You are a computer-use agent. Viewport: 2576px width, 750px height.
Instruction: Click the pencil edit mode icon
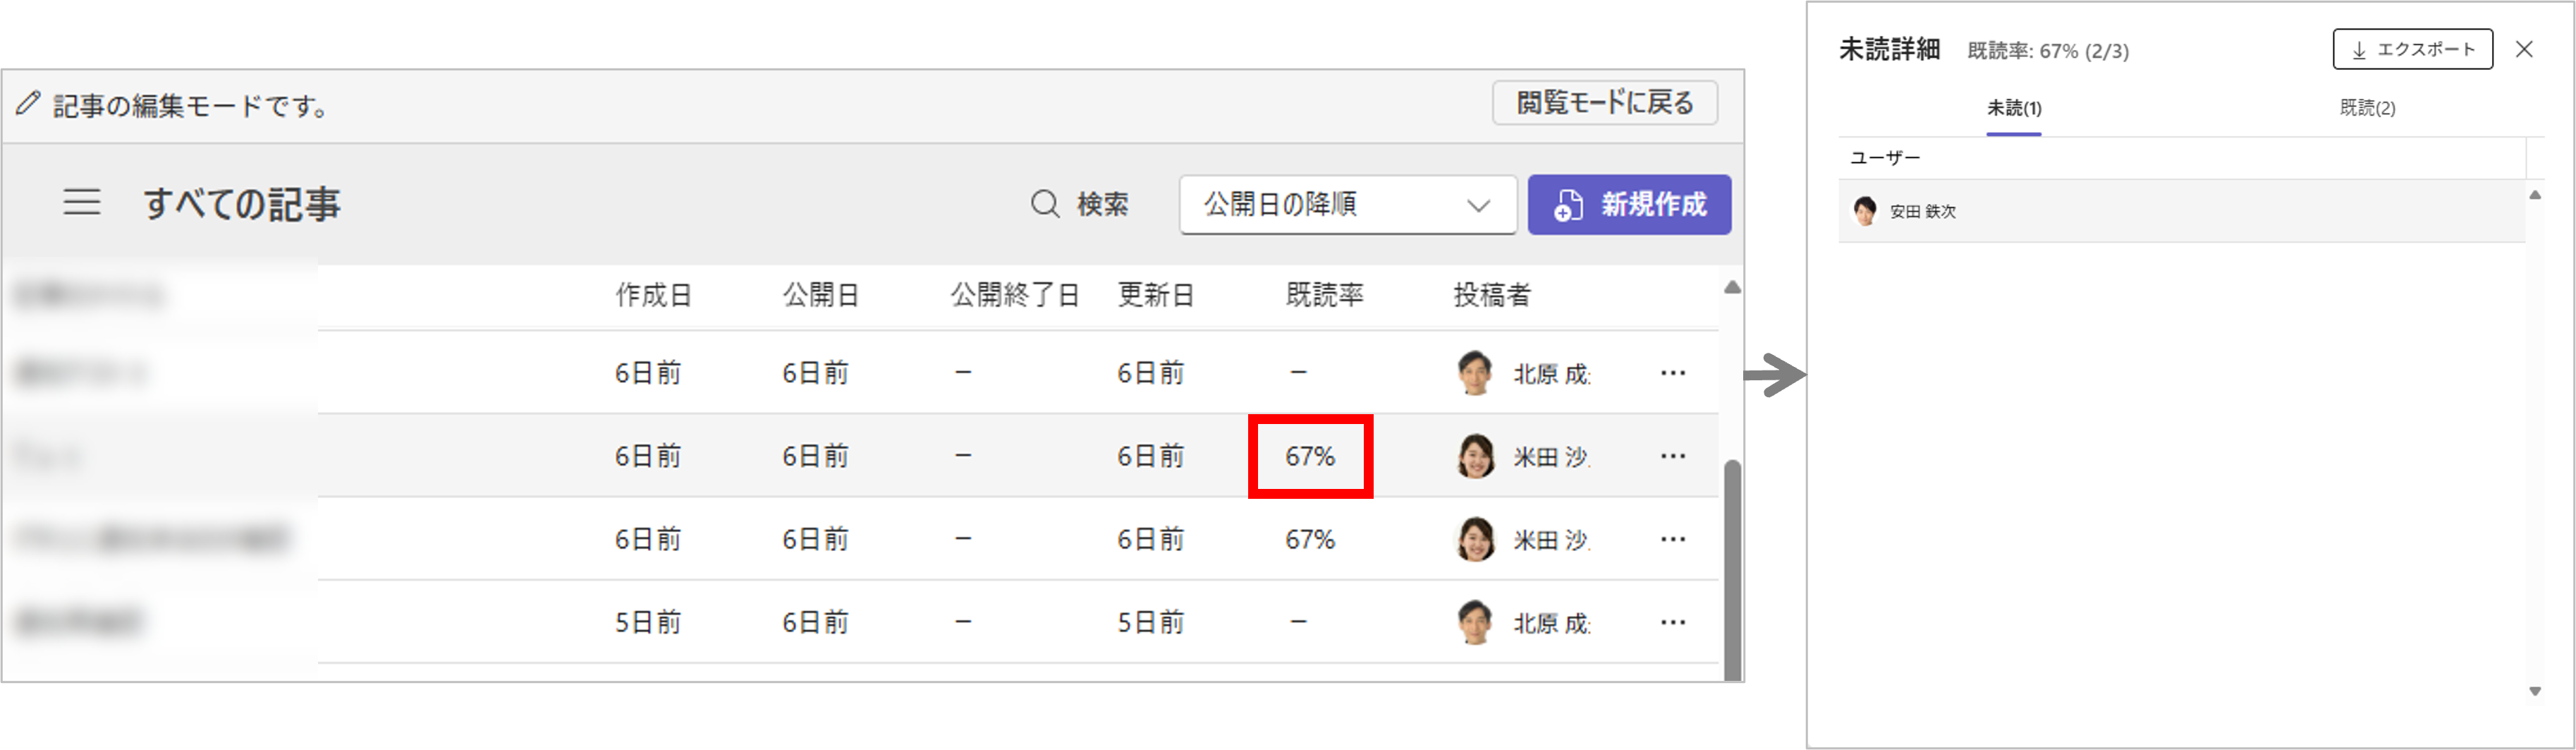(28, 103)
